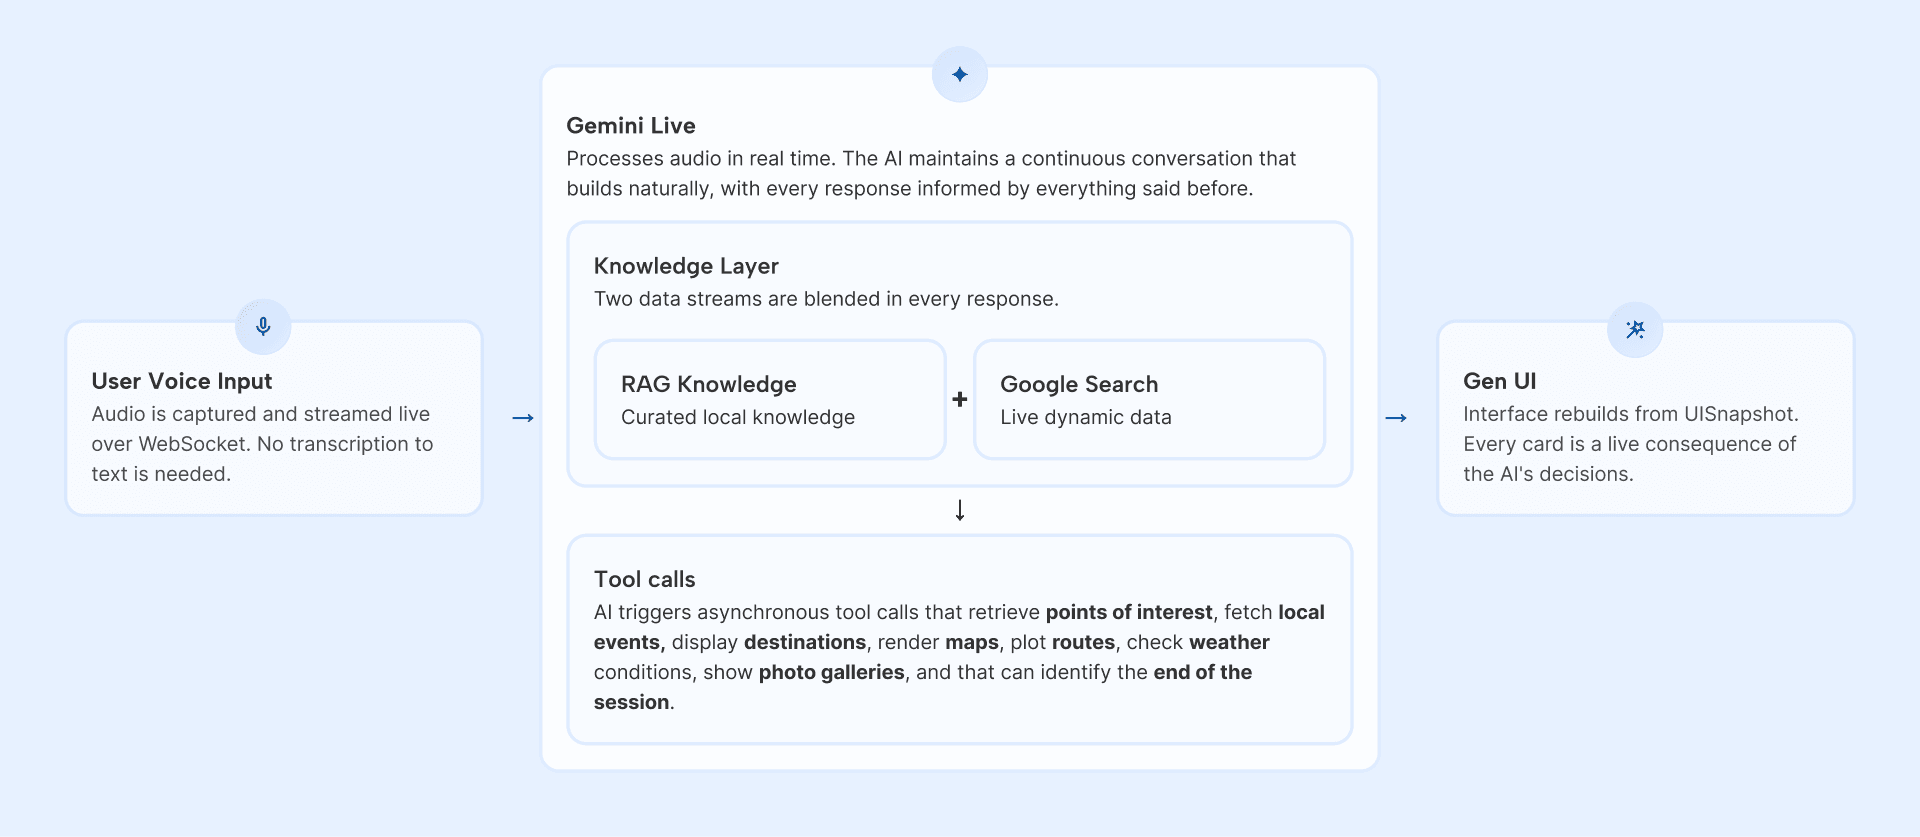
Task: Select the RAG Knowledge card
Action: [769, 399]
